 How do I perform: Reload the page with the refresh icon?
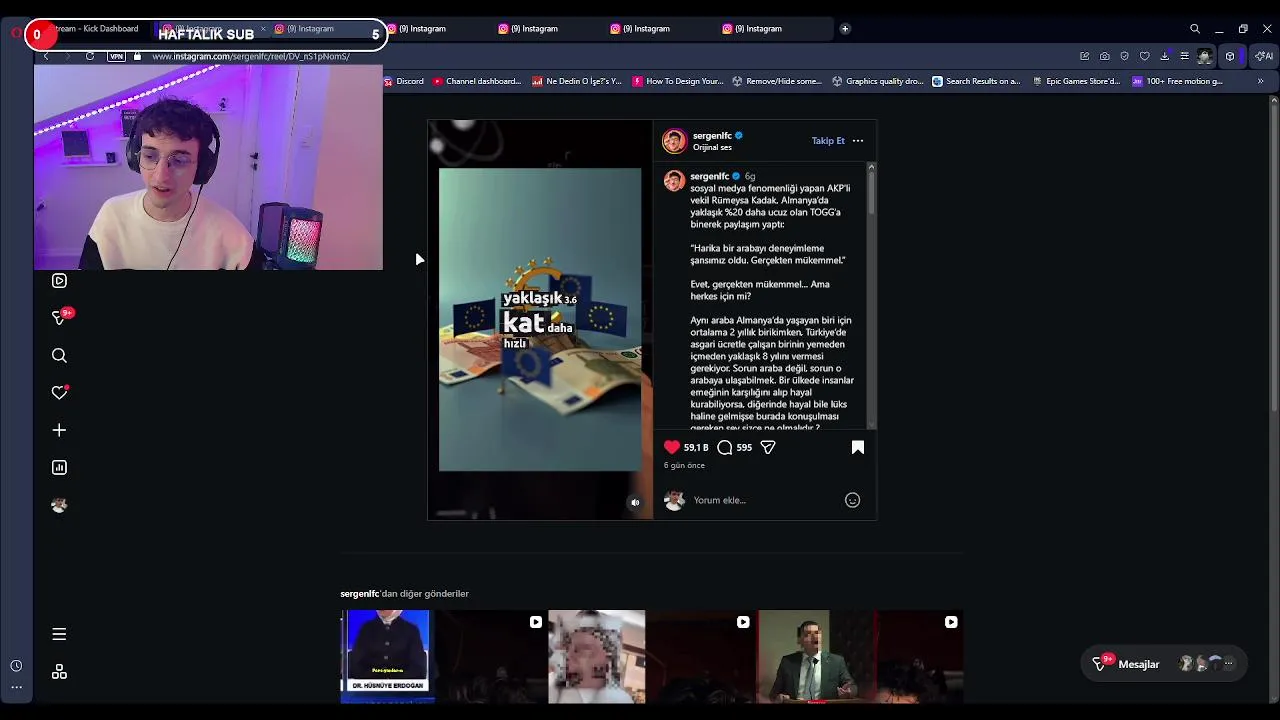click(x=90, y=56)
